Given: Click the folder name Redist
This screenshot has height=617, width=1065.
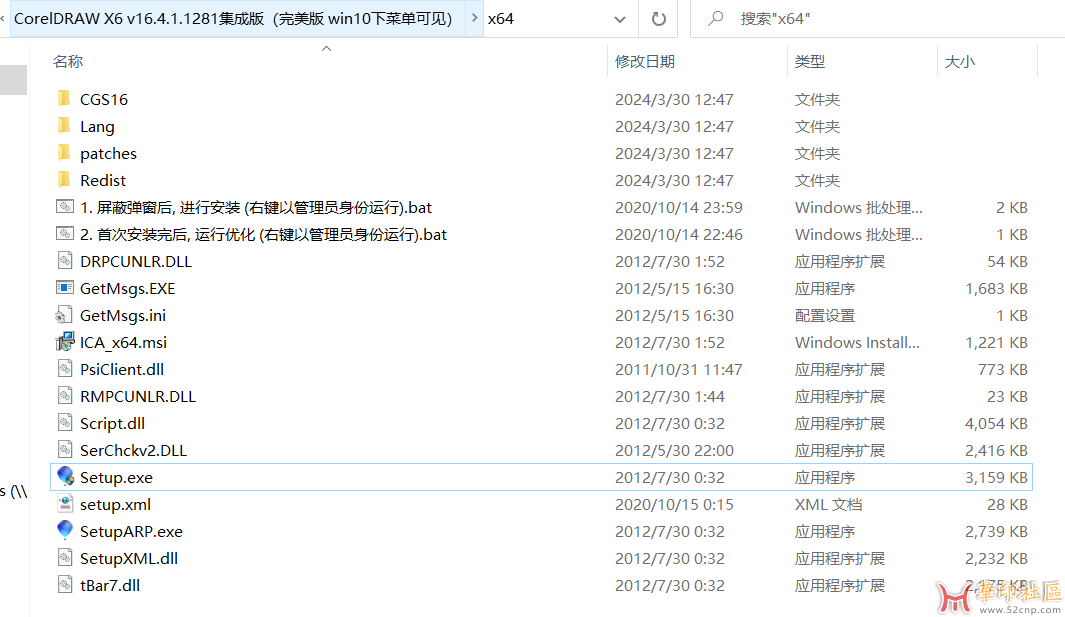Looking at the screenshot, I should (x=103, y=180).
